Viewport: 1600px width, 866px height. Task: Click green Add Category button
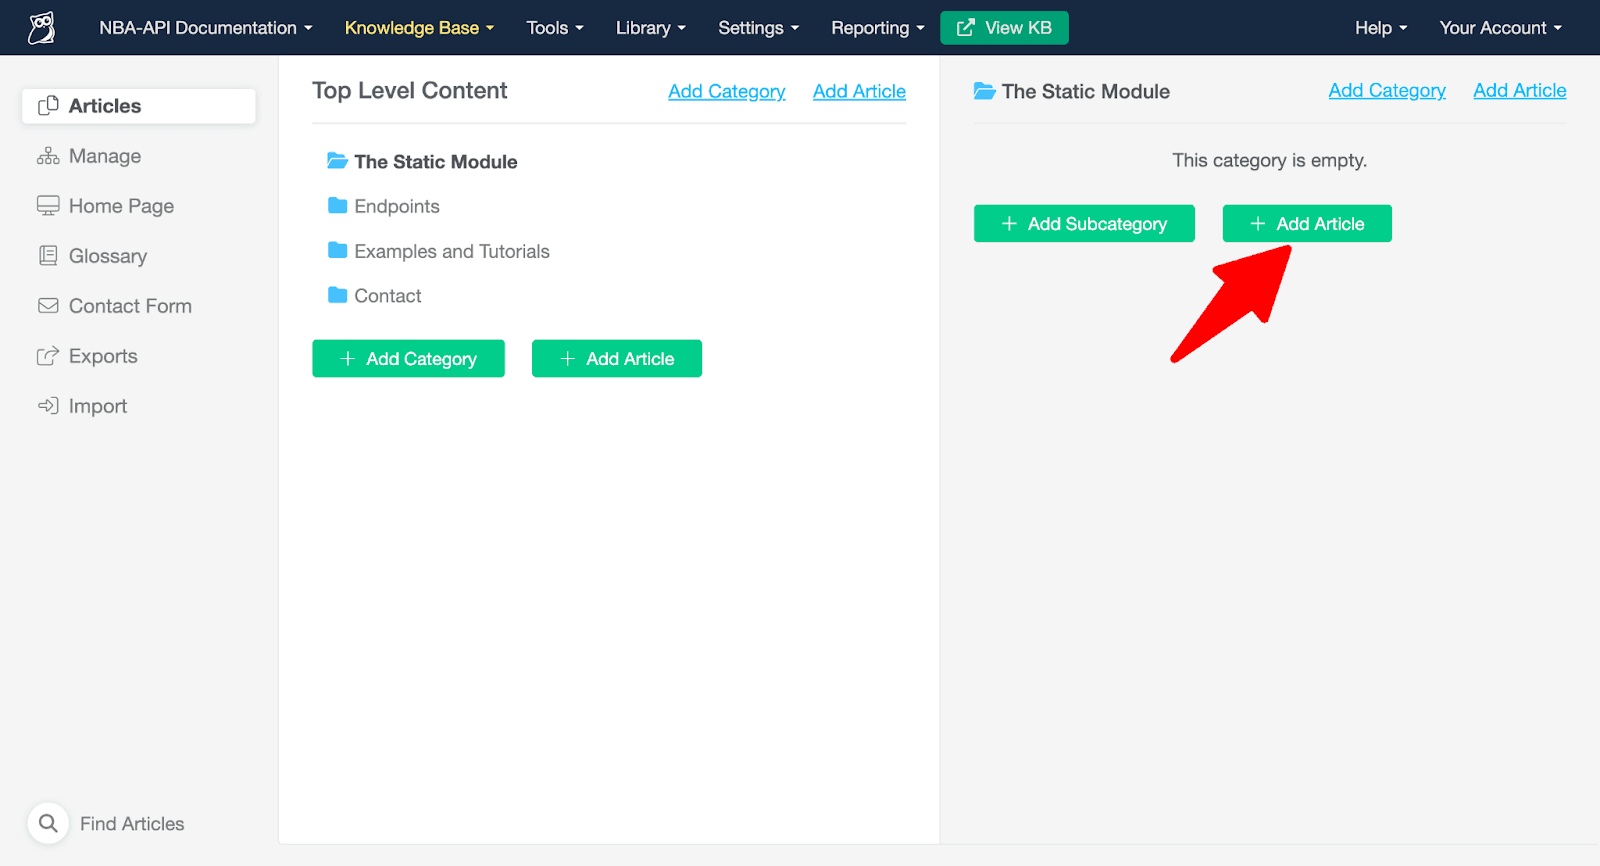coord(408,358)
